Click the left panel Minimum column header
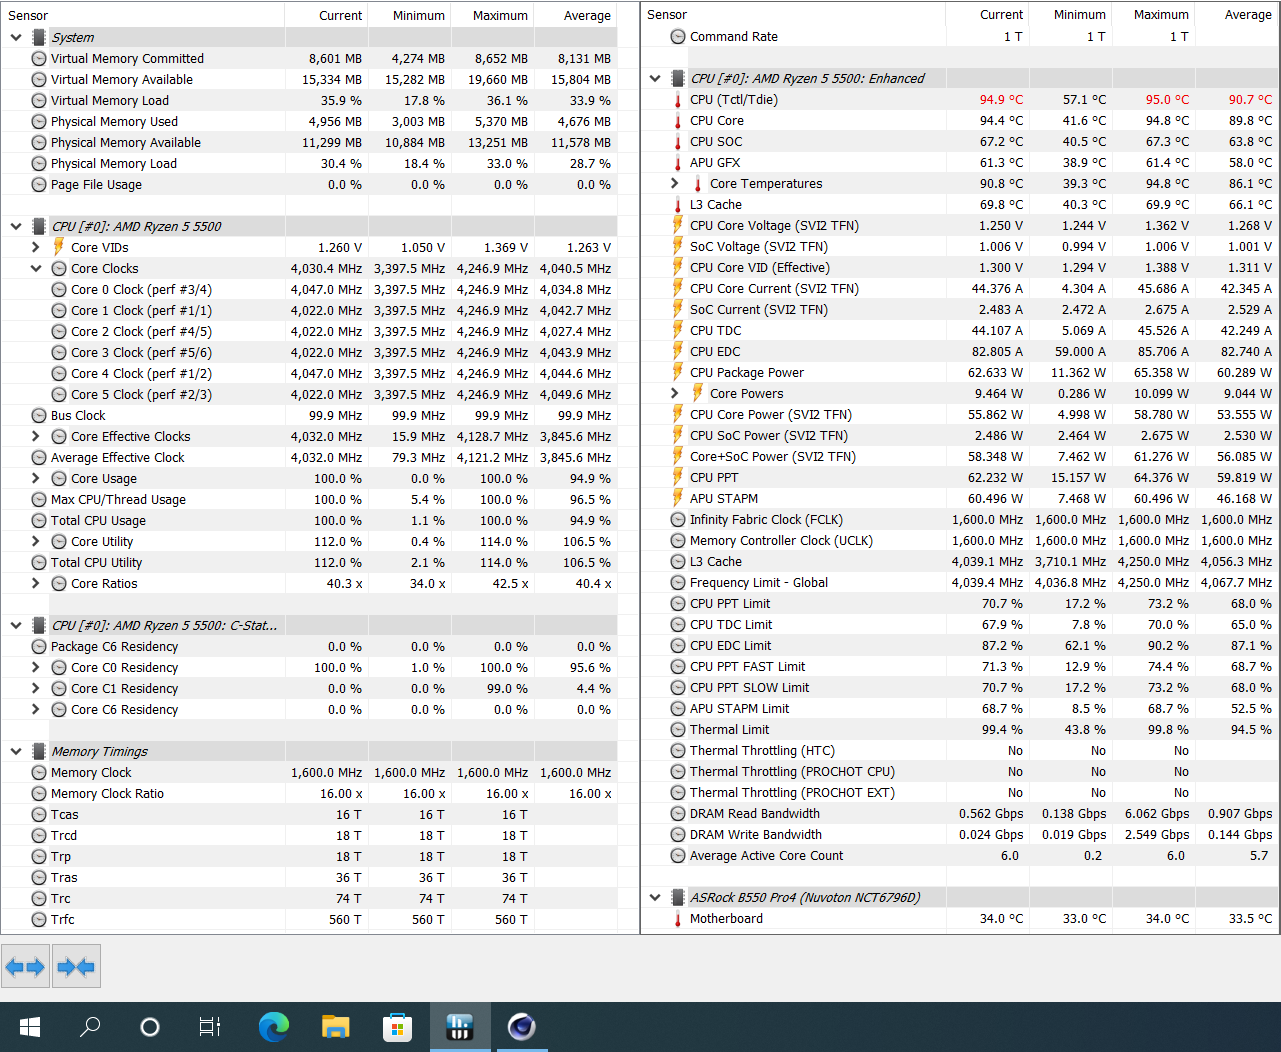The image size is (1281, 1052). pos(409,15)
